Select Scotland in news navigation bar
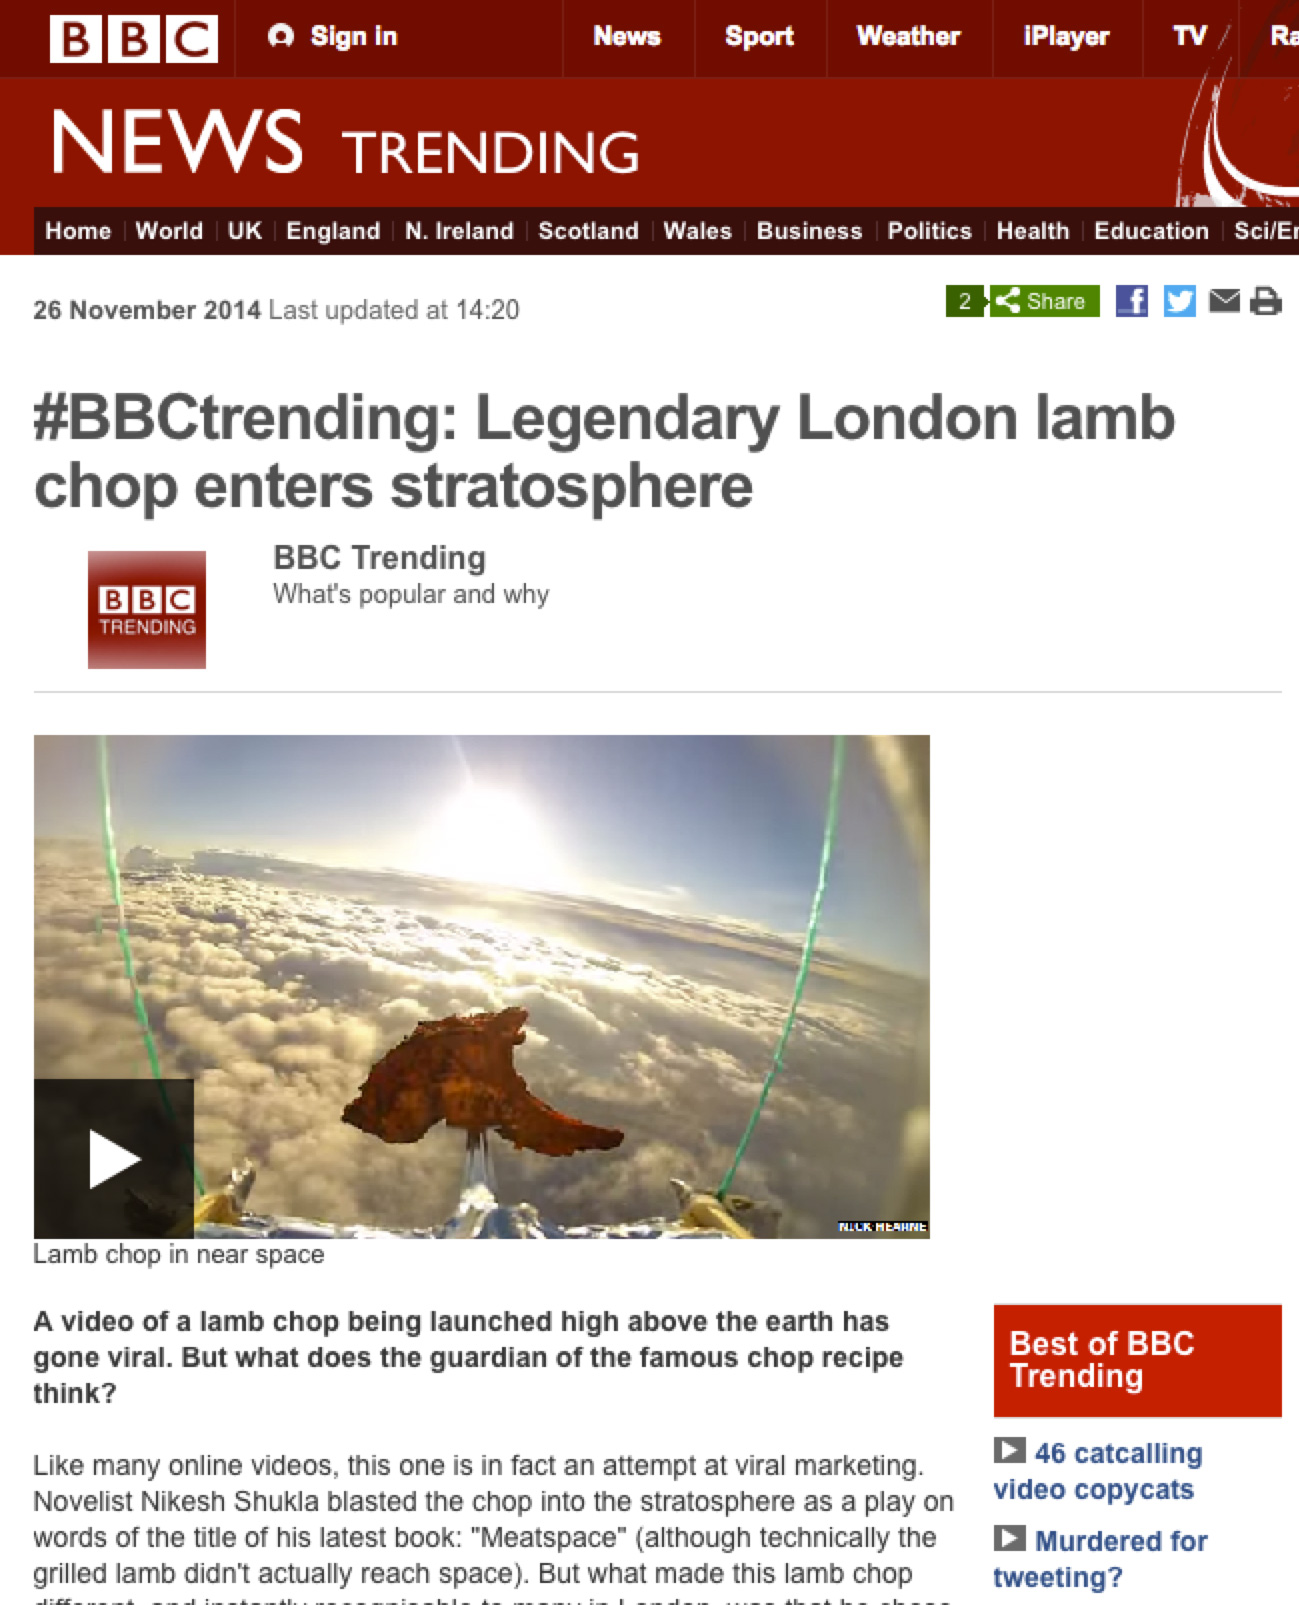1299x1605 pixels. (x=588, y=231)
